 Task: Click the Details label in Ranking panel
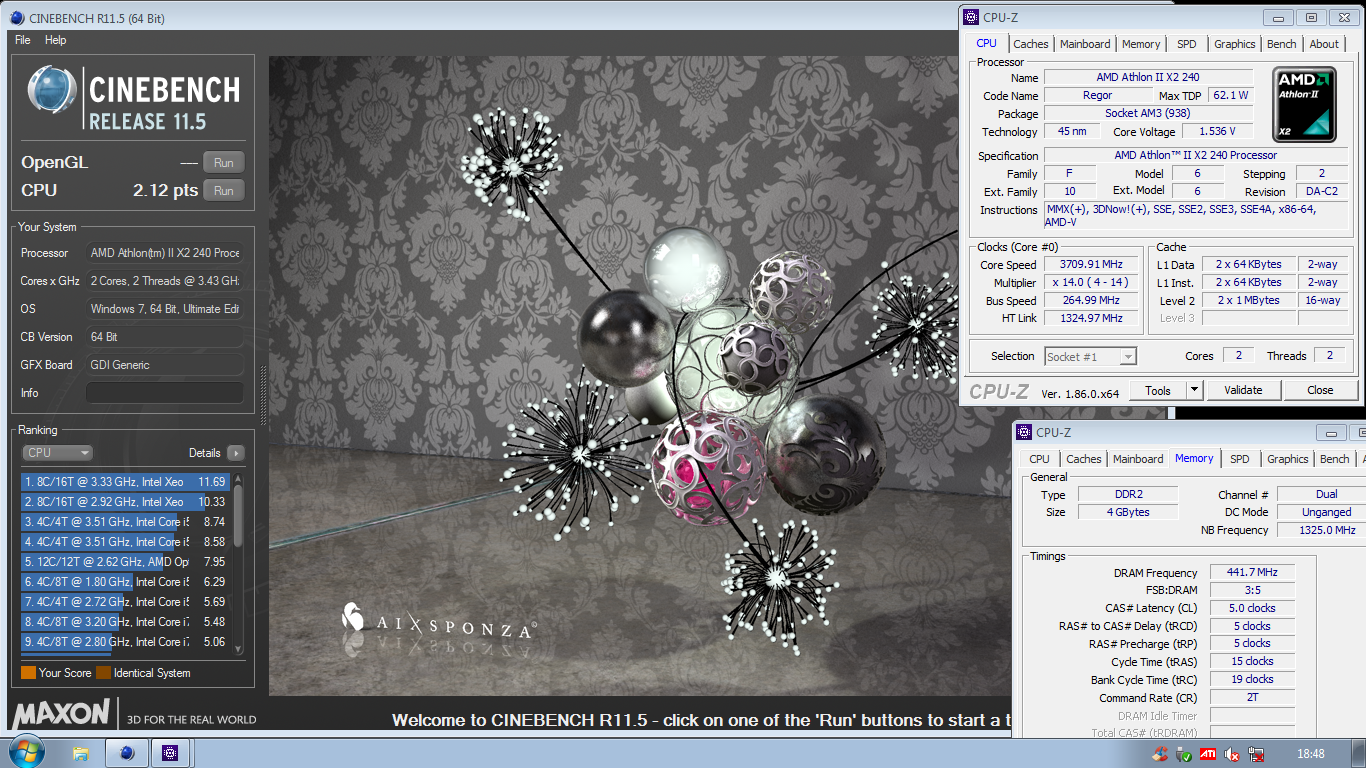click(x=205, y=453)
